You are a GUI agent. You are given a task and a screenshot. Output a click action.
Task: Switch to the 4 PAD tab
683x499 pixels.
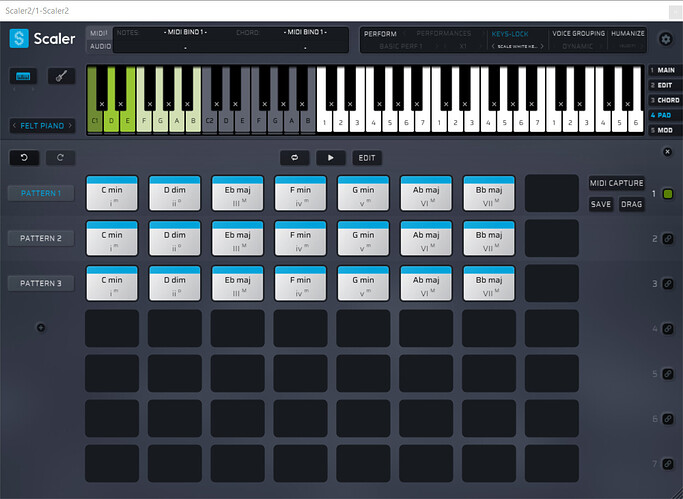665,115
